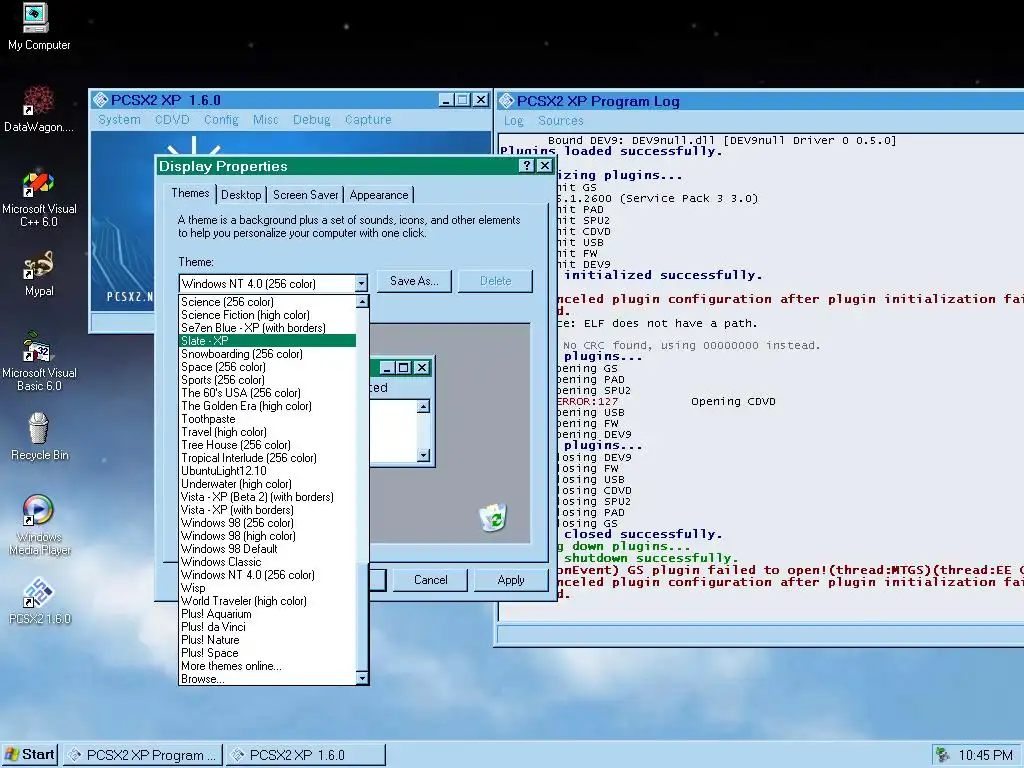Image resolution: width=1024 pixels, height=768 pixels.
Task: Choose The Golden Era (high color)
Action: [268, 406]
